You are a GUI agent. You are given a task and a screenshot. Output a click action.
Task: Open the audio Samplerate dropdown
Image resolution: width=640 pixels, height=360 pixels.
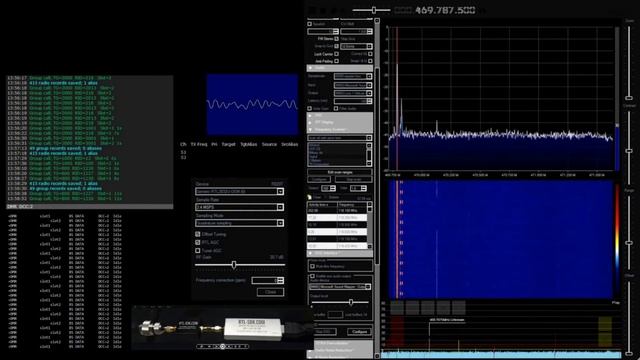tap(353, 76)
